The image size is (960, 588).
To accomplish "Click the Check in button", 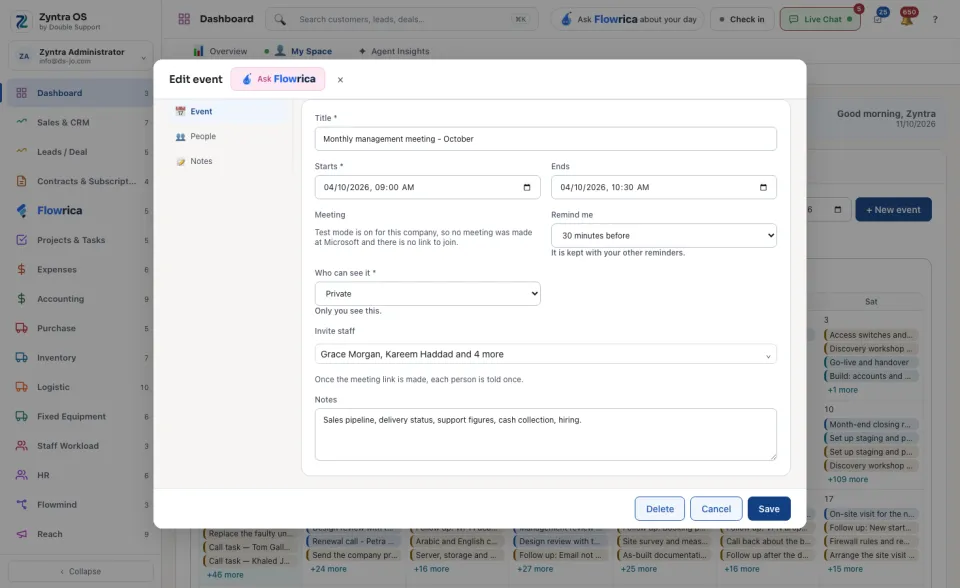I will 742,20.
